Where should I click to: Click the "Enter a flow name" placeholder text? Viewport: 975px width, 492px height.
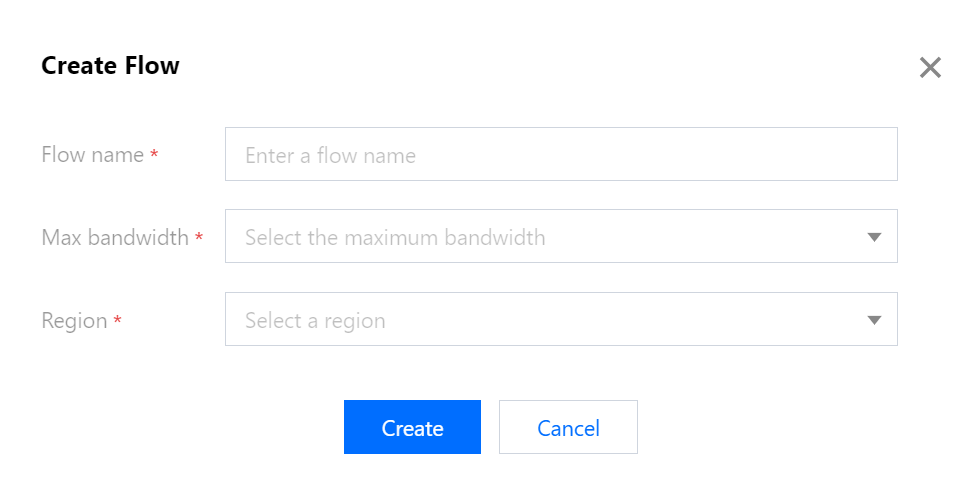coord(330,155)
